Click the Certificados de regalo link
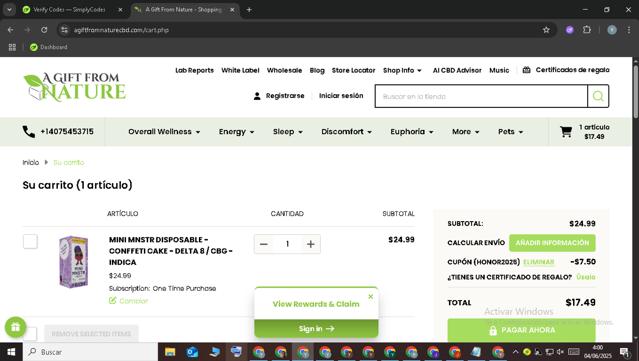Image resolution: width=639 pixels, height=361 pixels. point(573,70)
